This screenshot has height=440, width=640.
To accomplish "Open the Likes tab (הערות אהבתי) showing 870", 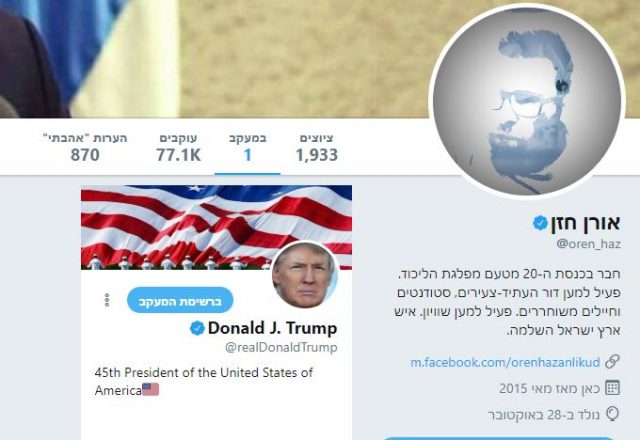I will point(85,148).
